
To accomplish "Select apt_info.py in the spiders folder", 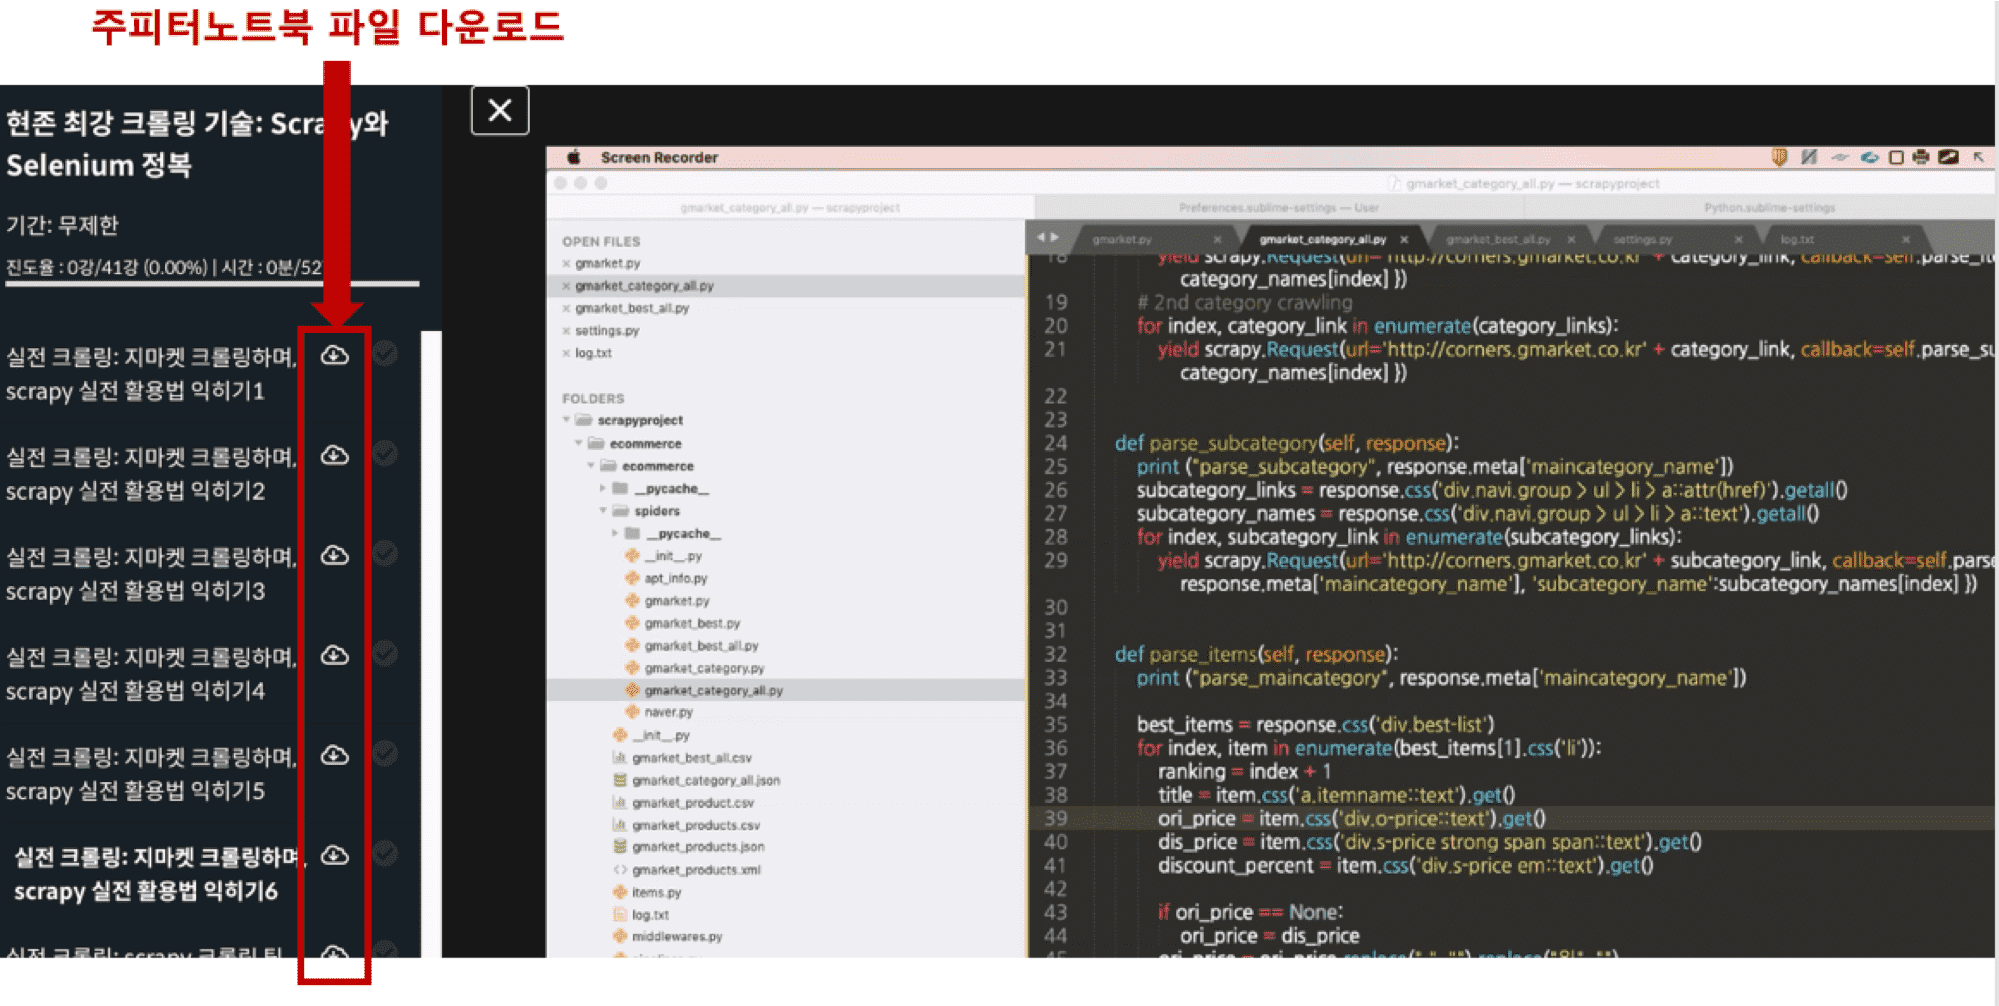I will [675, 579].
